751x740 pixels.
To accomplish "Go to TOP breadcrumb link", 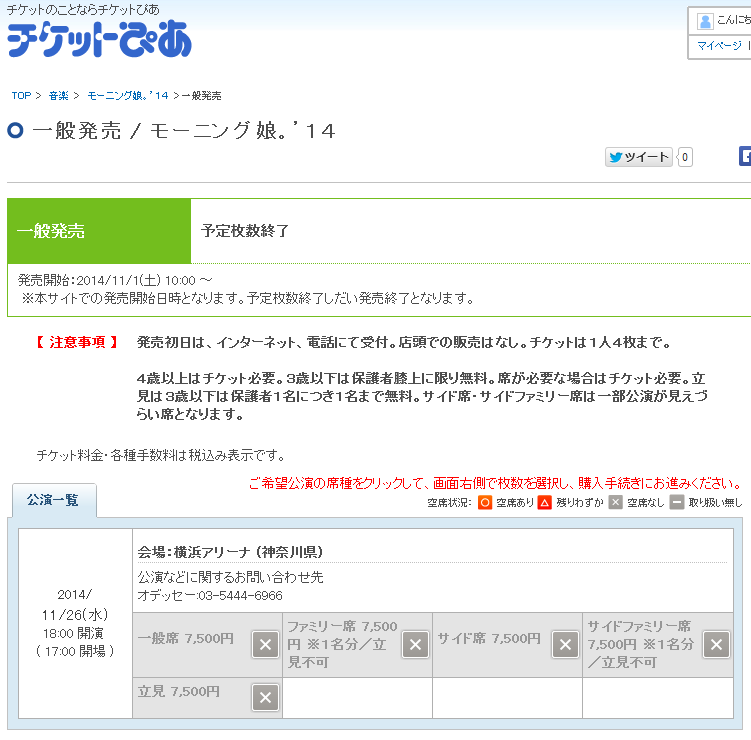I will [x=21, y=95].
